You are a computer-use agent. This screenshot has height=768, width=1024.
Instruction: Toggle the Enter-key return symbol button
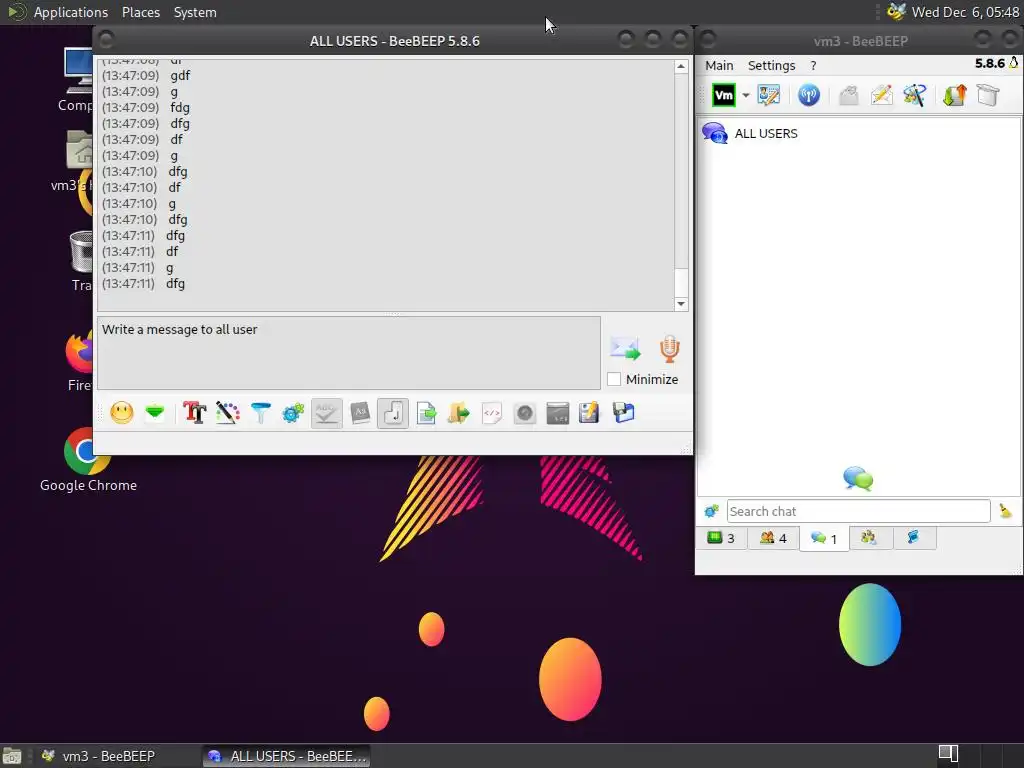pyautogui.click(x=393, y=413)
